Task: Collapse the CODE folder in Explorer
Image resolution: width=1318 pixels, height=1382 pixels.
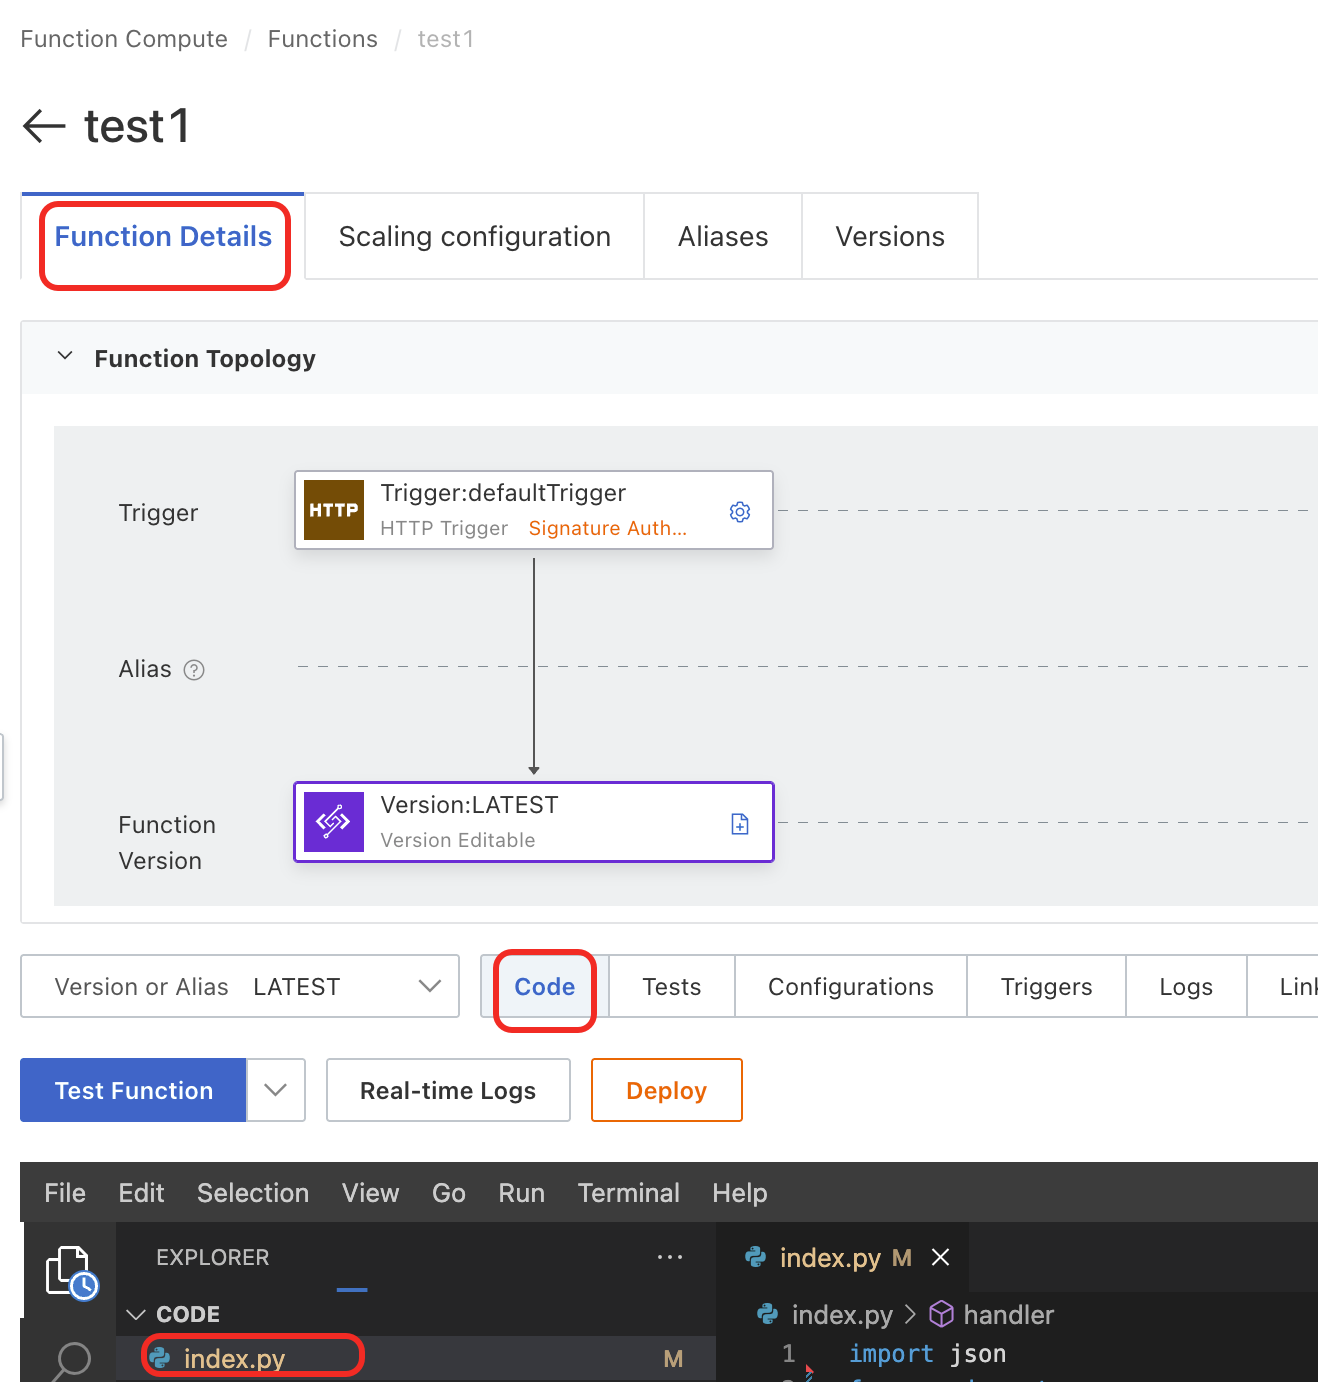Action: 137,1314
